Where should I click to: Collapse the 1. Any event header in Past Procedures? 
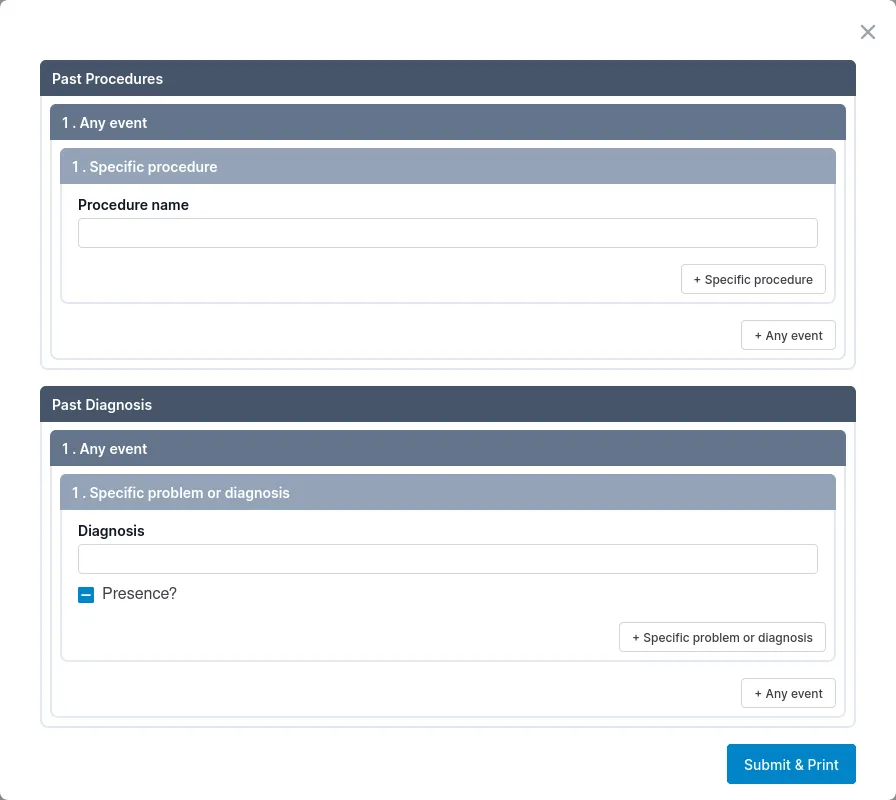(447, 122)
